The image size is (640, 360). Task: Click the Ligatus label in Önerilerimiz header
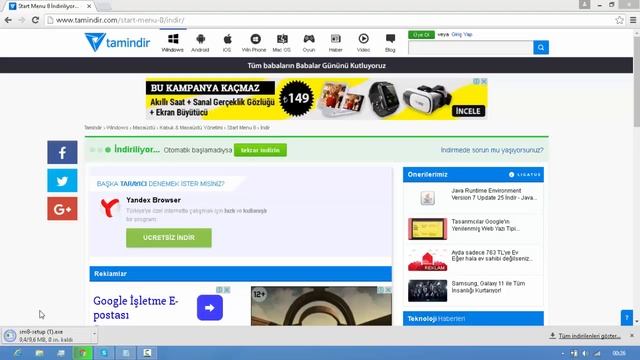(x=524, y=175)
